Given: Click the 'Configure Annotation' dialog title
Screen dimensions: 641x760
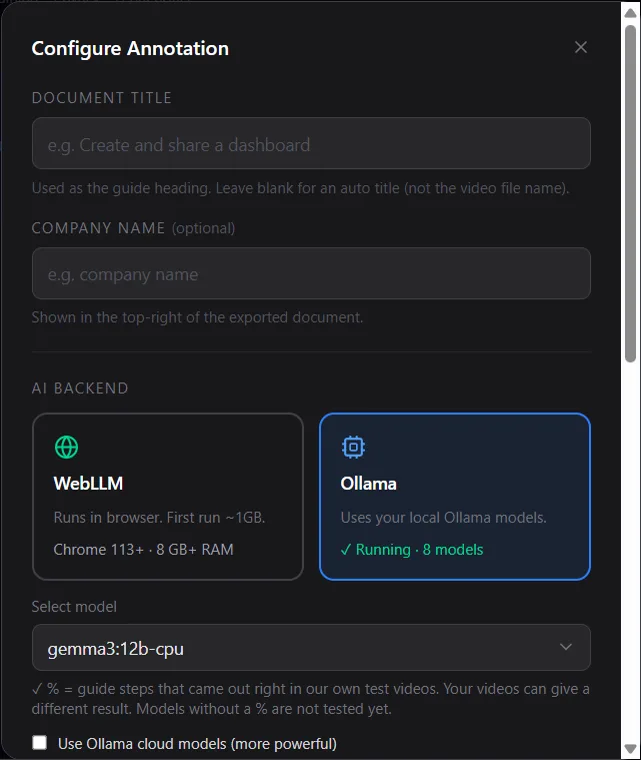Looking at the screenshot, I should (130, 48).
